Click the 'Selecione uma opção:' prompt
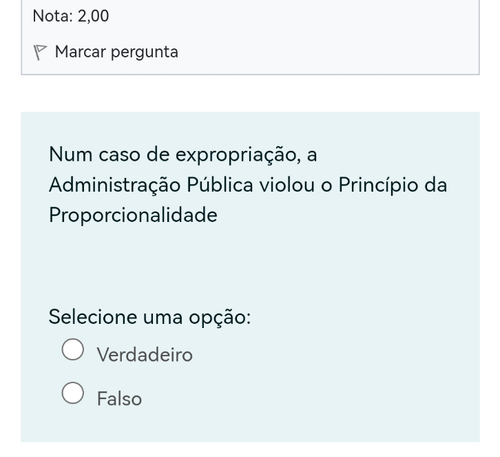The height and width of the screenshot is (457, 500). [x=150, y=317]
